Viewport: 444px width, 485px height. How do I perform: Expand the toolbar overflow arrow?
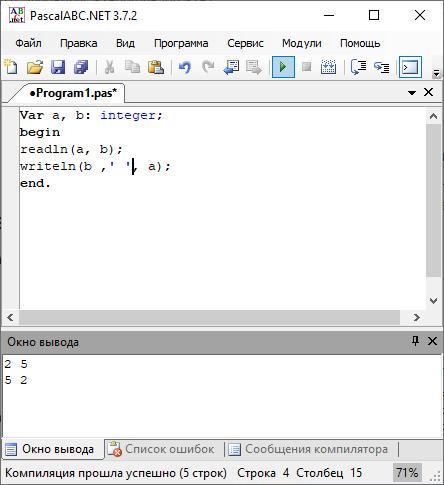point(436,73)
